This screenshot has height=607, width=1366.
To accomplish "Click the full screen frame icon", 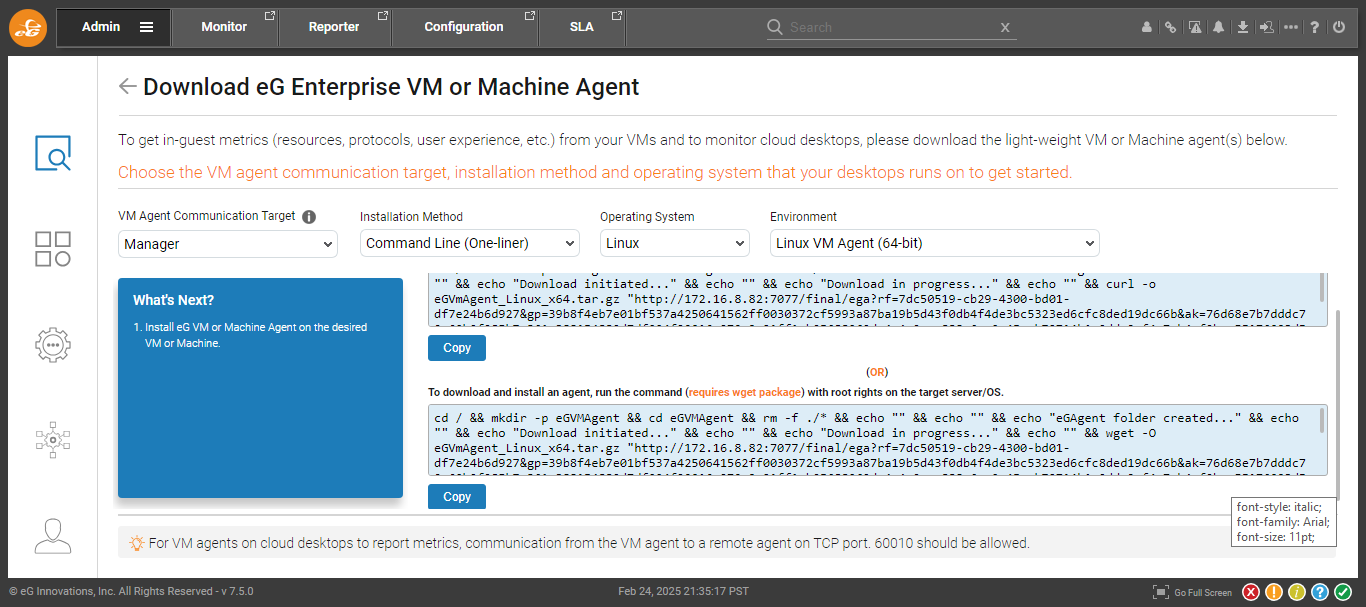I will point(1161,592).
